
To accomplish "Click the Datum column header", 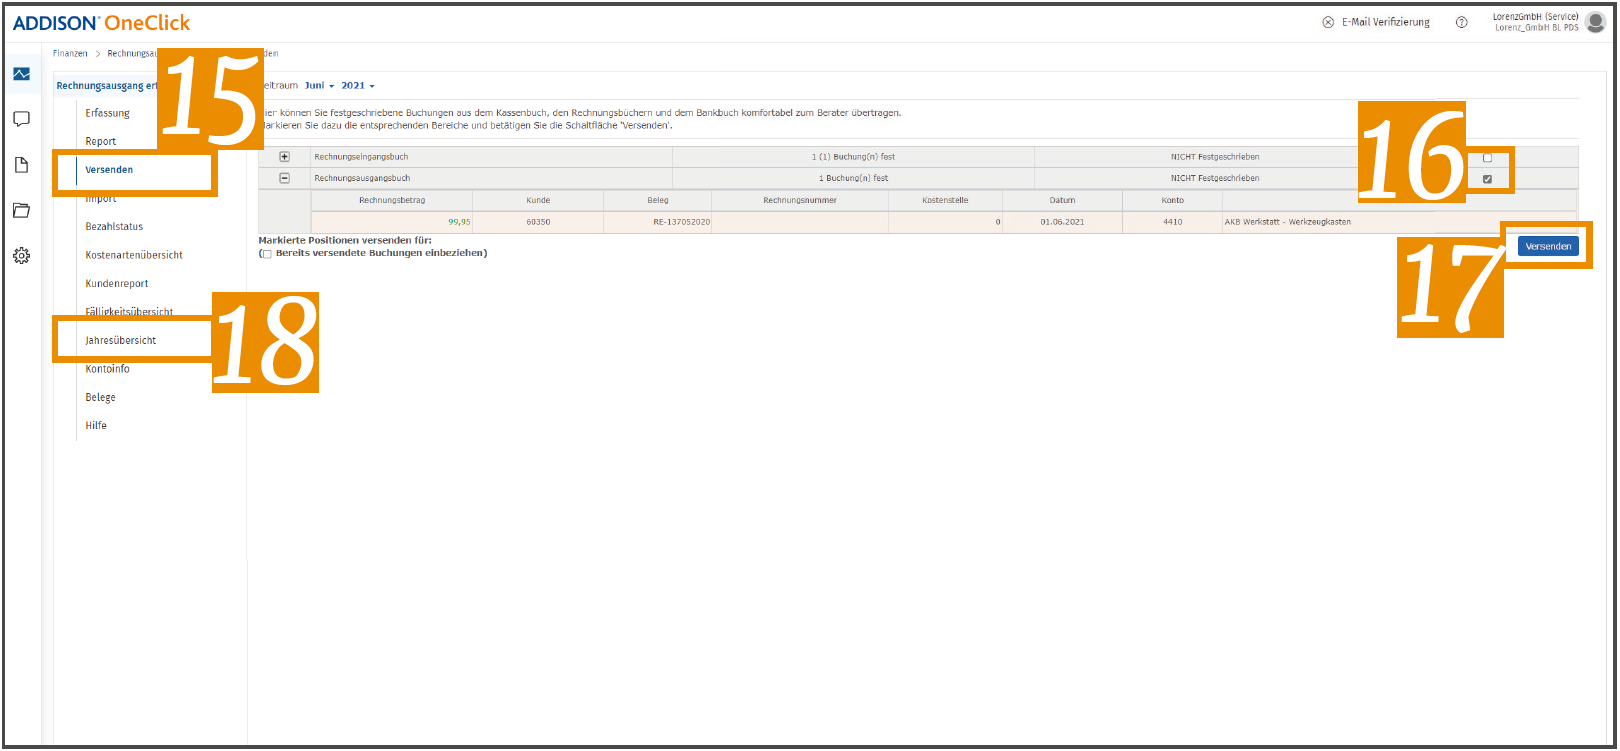I will pyautogui.click(x=1062, y=200).
